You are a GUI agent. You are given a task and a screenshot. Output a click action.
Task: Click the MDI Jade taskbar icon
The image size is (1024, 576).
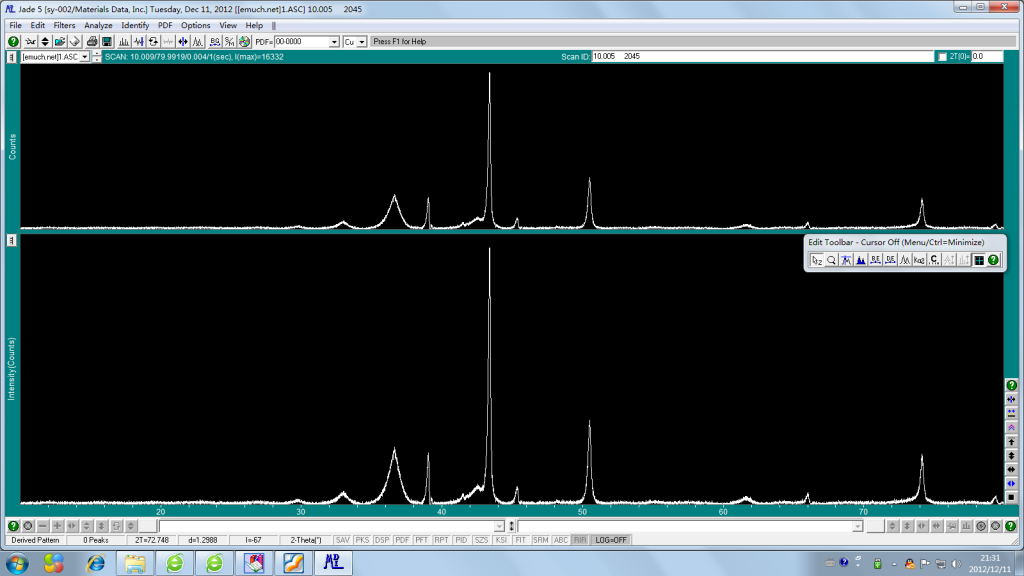tap(333, 563)
